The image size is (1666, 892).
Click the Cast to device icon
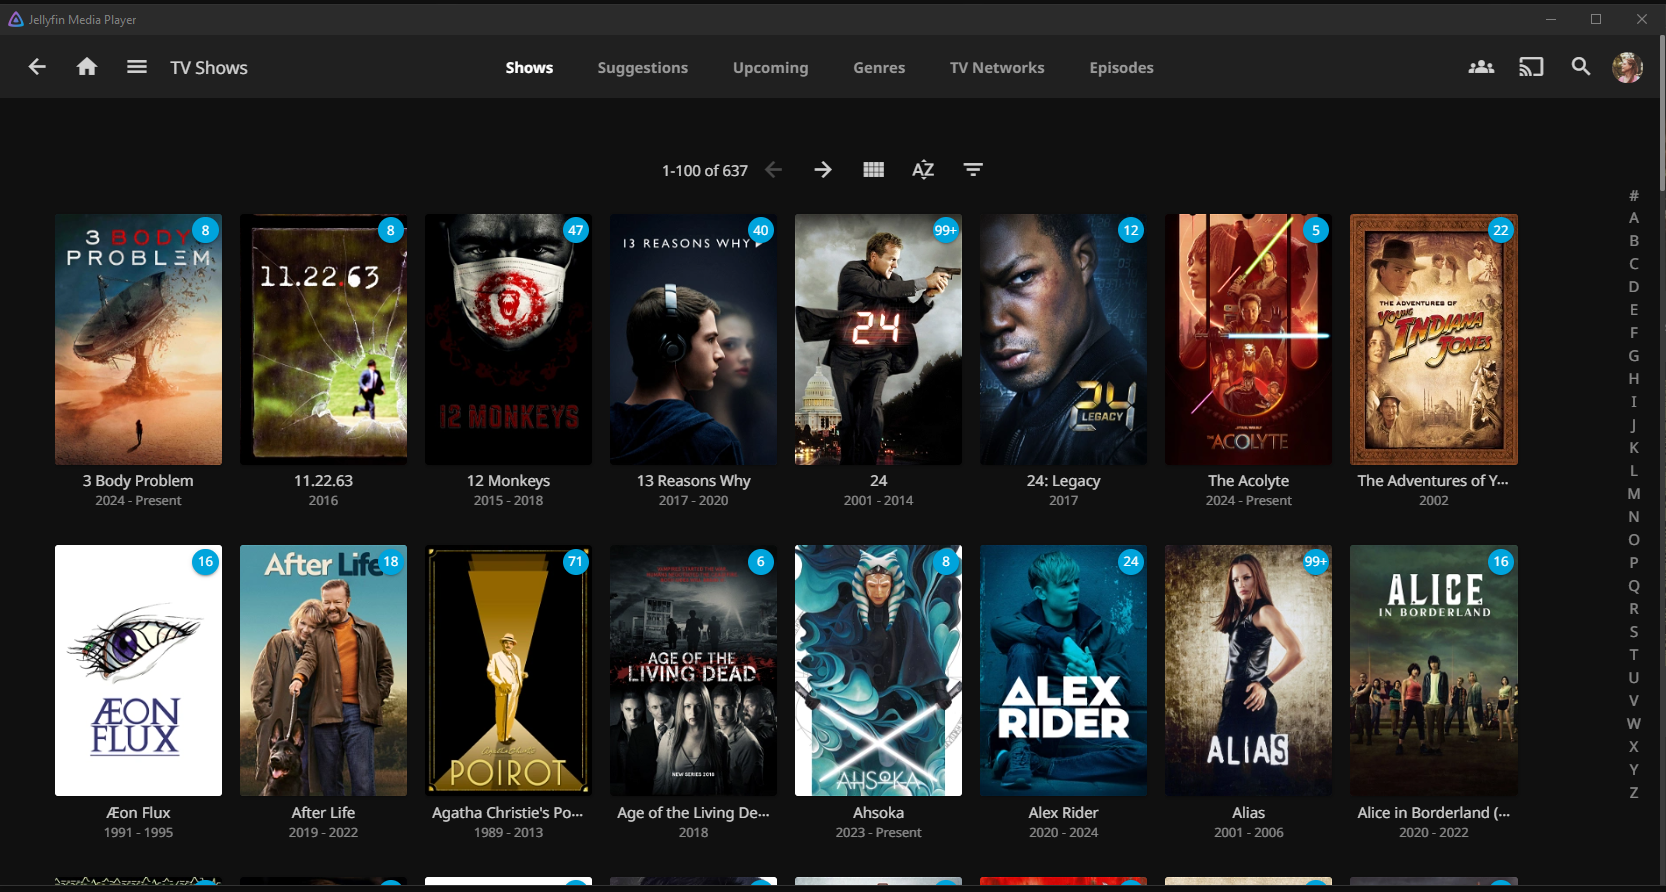click(1531, 67)
